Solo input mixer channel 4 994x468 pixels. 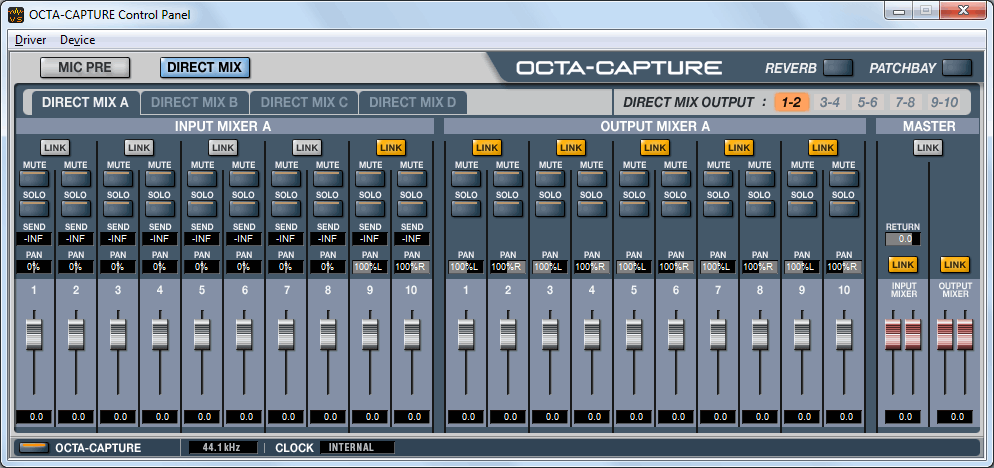click(160, 209)
